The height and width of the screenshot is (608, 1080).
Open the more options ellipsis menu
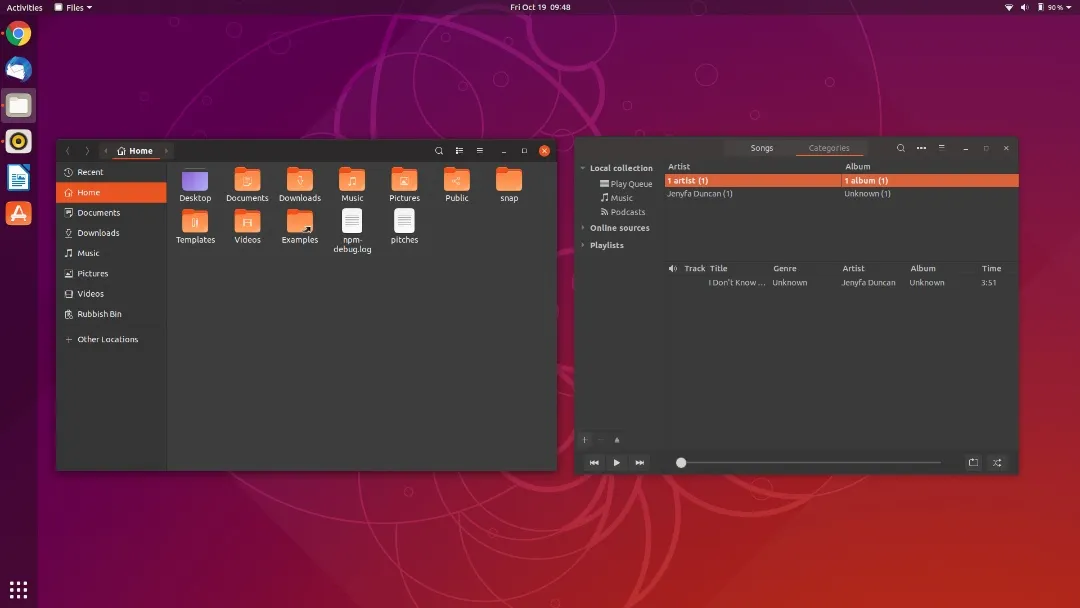pyautogui.click(x=920, y=147)
